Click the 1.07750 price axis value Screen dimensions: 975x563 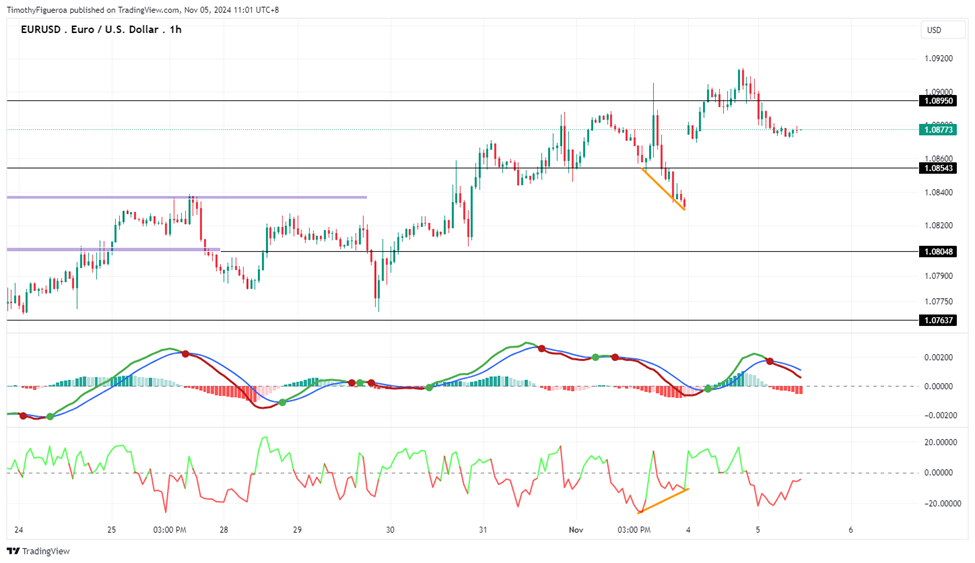tap(938, 302)
